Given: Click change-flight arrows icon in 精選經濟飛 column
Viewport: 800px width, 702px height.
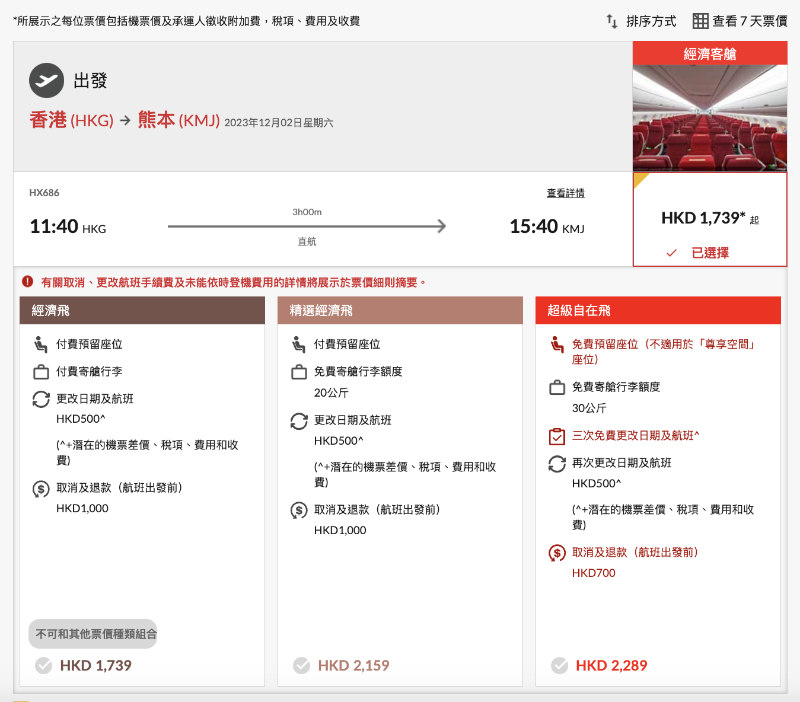Looking at the screenshot, I should [x=299, y=421].
